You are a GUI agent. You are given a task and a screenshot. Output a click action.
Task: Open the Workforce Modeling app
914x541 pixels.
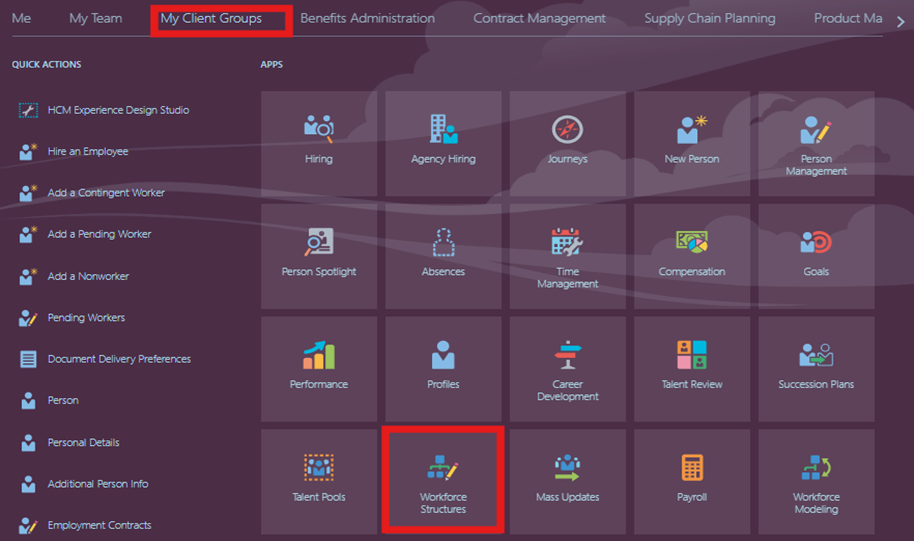tap(816, 481)
